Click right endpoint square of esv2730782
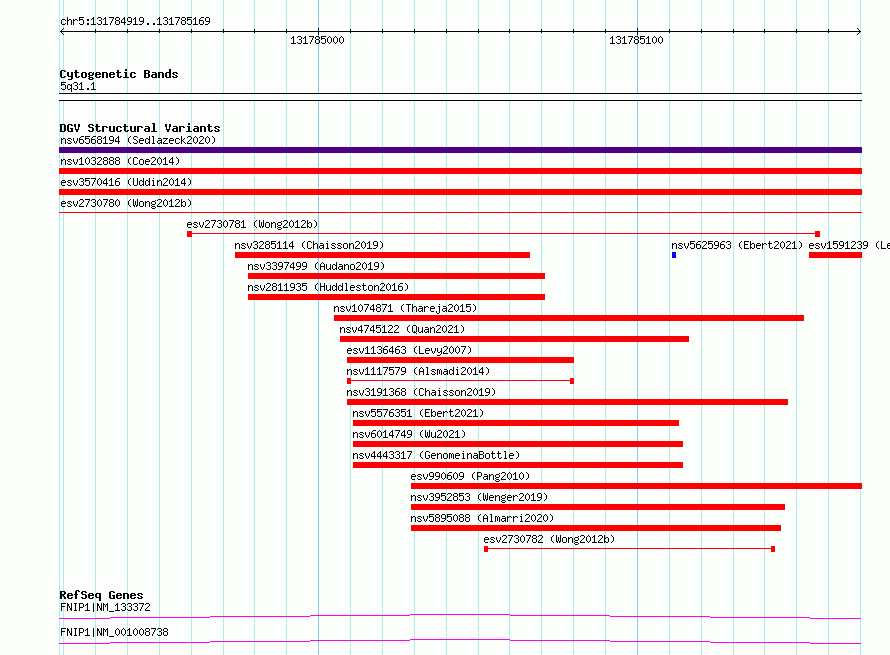The height and width of the screenshot is (655, 890). [x=773, y=549]
